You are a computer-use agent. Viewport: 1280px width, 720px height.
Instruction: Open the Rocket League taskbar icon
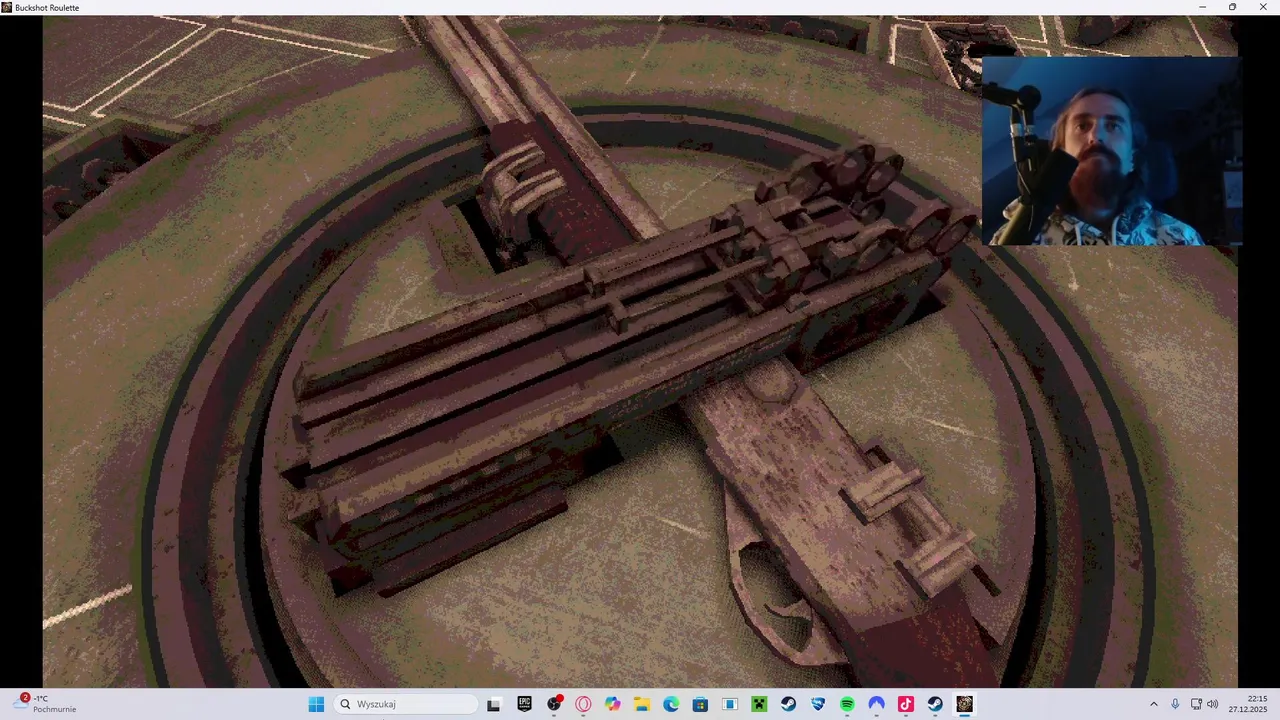pyautogui.click(x=818, y=704)
